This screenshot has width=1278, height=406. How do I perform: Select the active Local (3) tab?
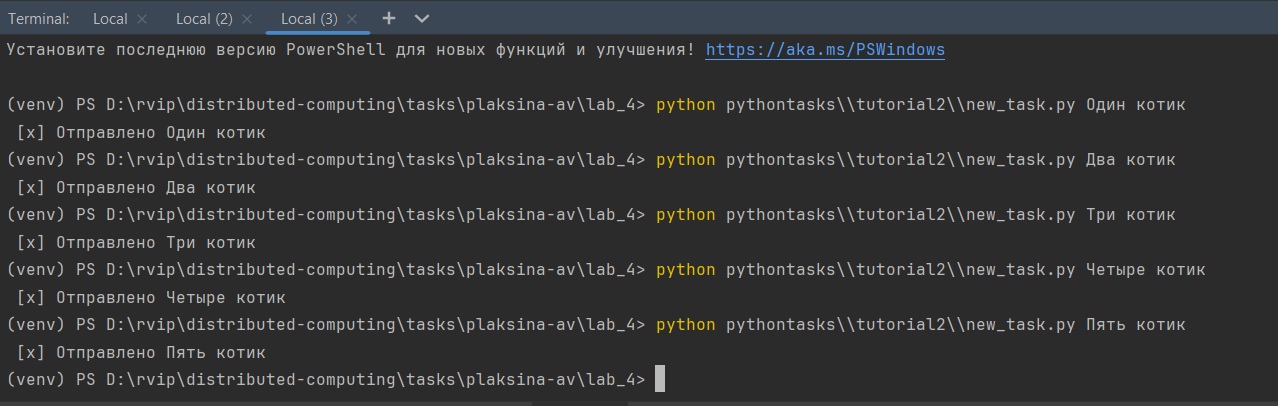tap(309, 19)
